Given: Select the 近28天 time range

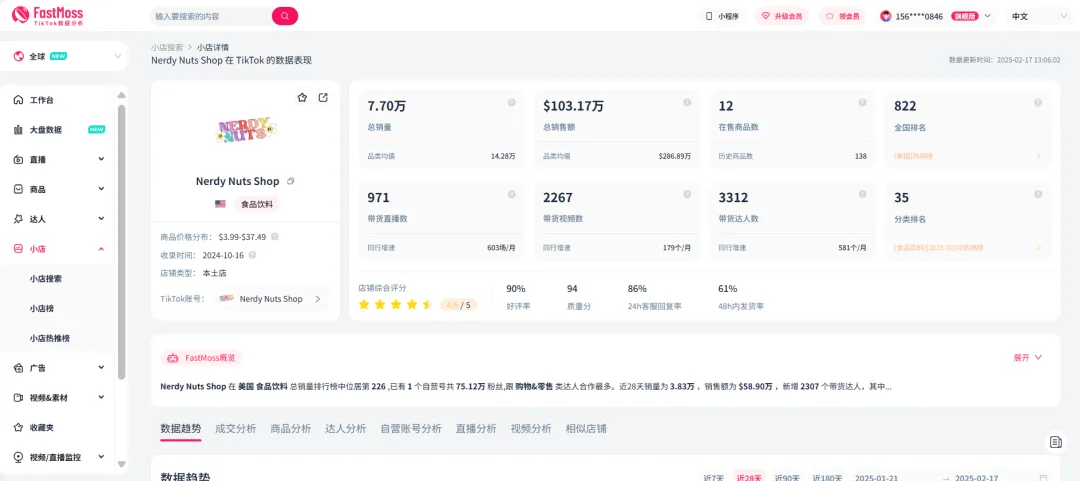Looking at the screenshot, I should (749, 477).
